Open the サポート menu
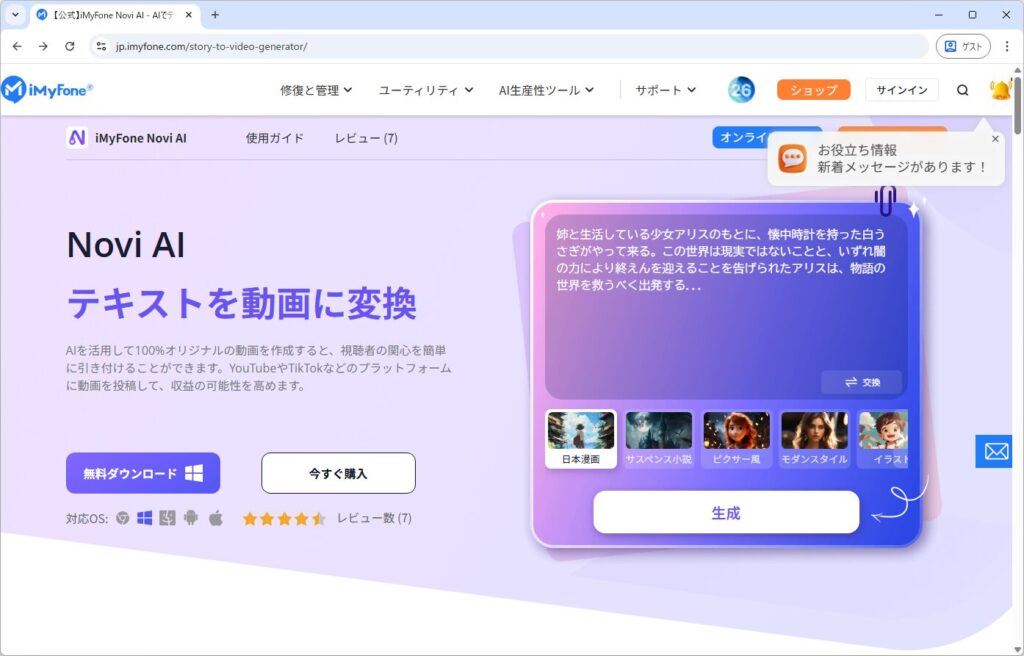Screen dimensions: 1024x656 tap(665, 90)
